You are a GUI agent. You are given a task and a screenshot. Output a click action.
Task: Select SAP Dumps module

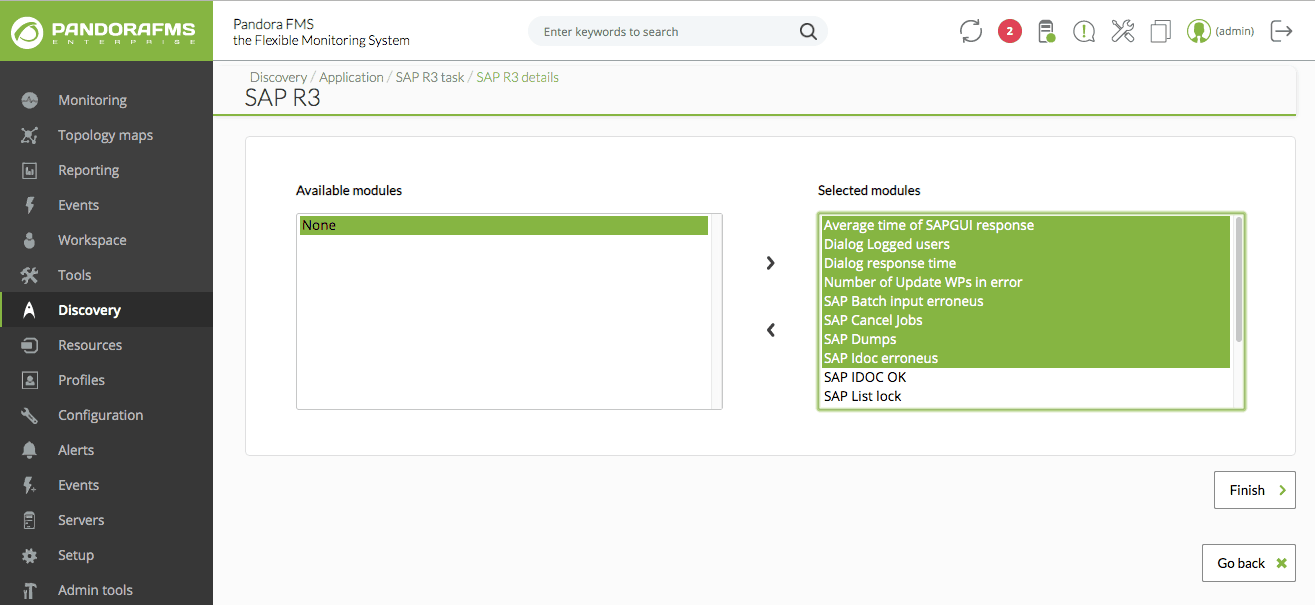pos(1026,339)
